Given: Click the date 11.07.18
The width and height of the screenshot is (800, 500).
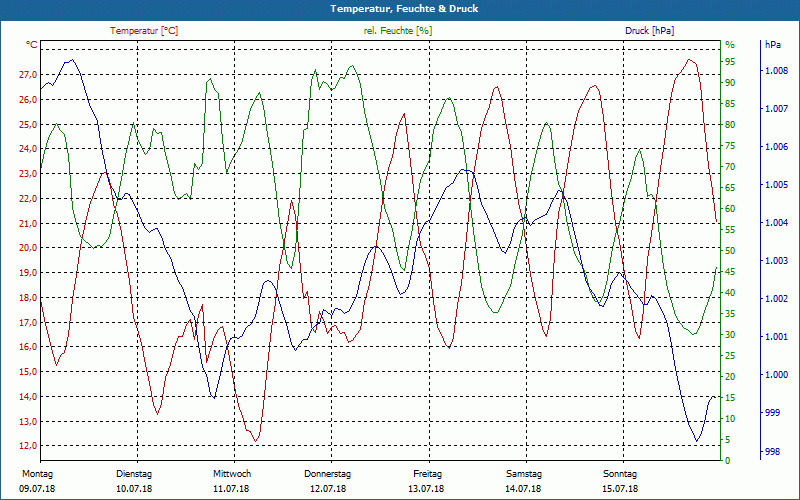Looking at the screenshot, I should pos(231,489).
